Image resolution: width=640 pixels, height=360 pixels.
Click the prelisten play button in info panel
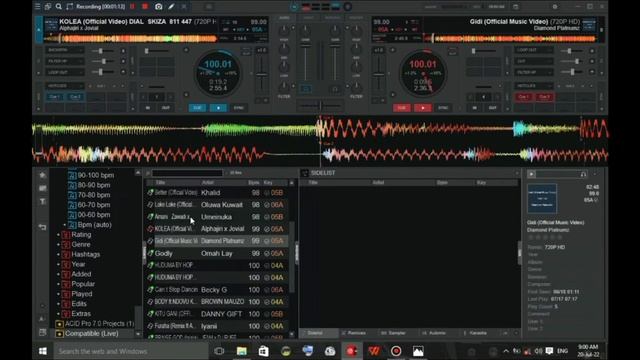pyautogui.click(x=531, y=174)
